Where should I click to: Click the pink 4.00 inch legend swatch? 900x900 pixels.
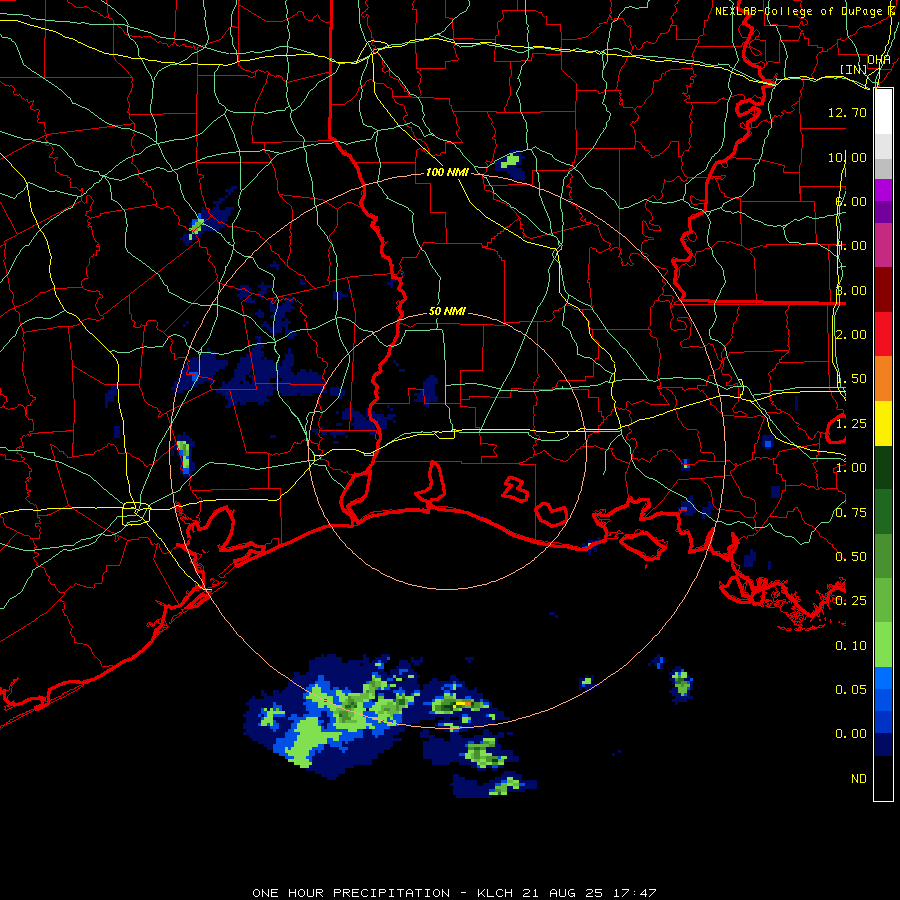pos(883,245)
